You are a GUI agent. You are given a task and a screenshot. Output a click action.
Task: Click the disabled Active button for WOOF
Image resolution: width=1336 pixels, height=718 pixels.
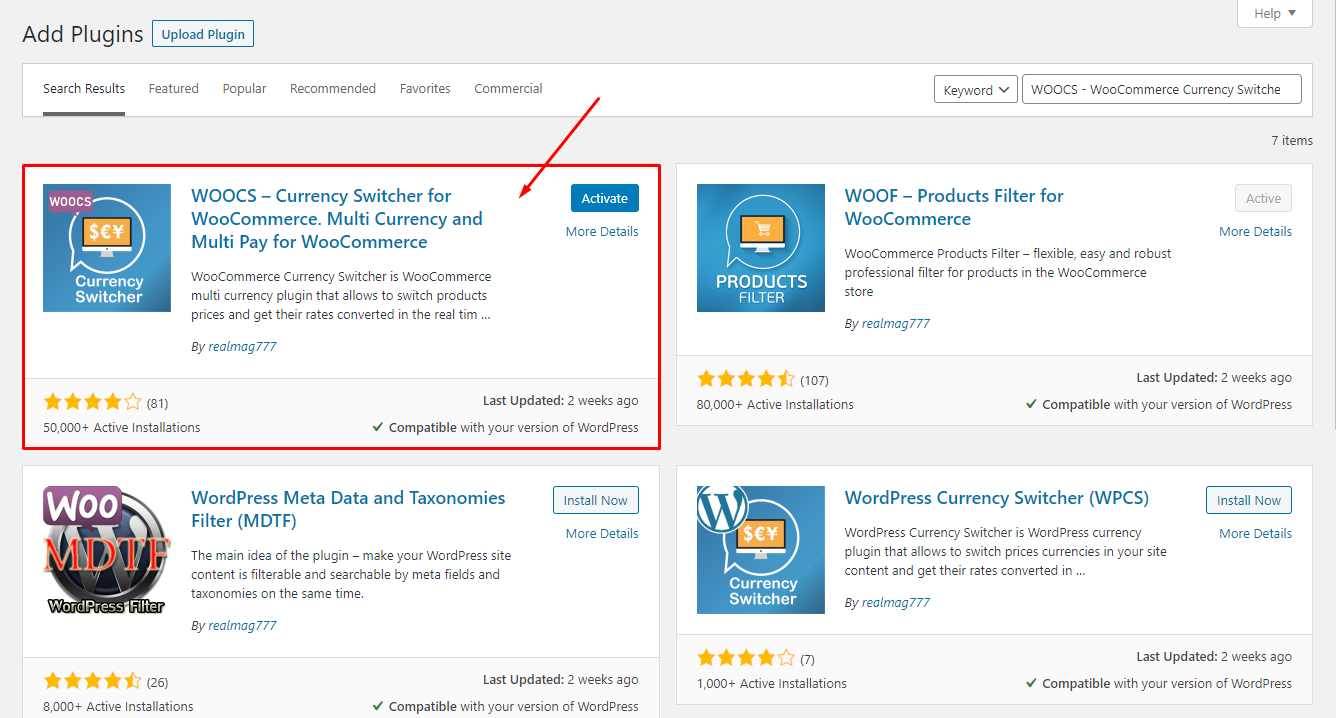[x=1263, y=198]
